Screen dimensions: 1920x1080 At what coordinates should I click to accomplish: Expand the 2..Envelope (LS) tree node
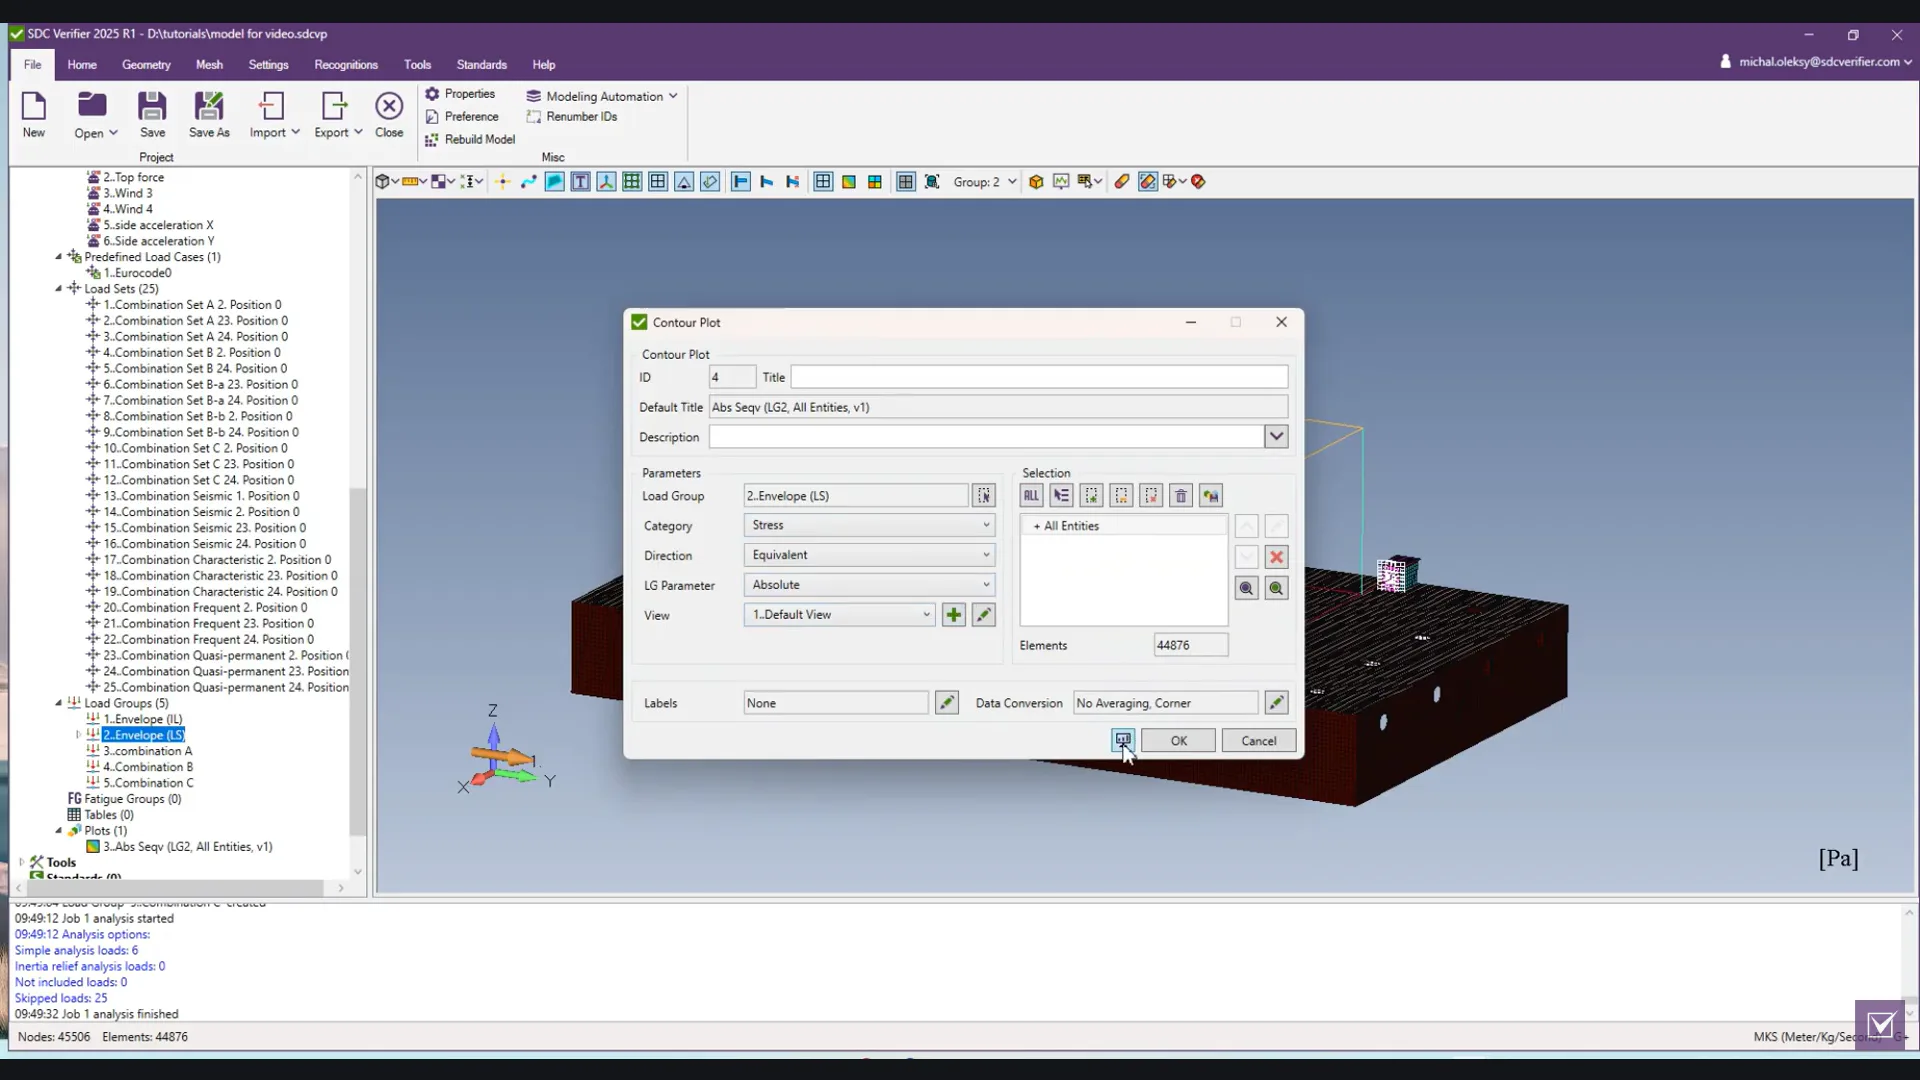79,735
